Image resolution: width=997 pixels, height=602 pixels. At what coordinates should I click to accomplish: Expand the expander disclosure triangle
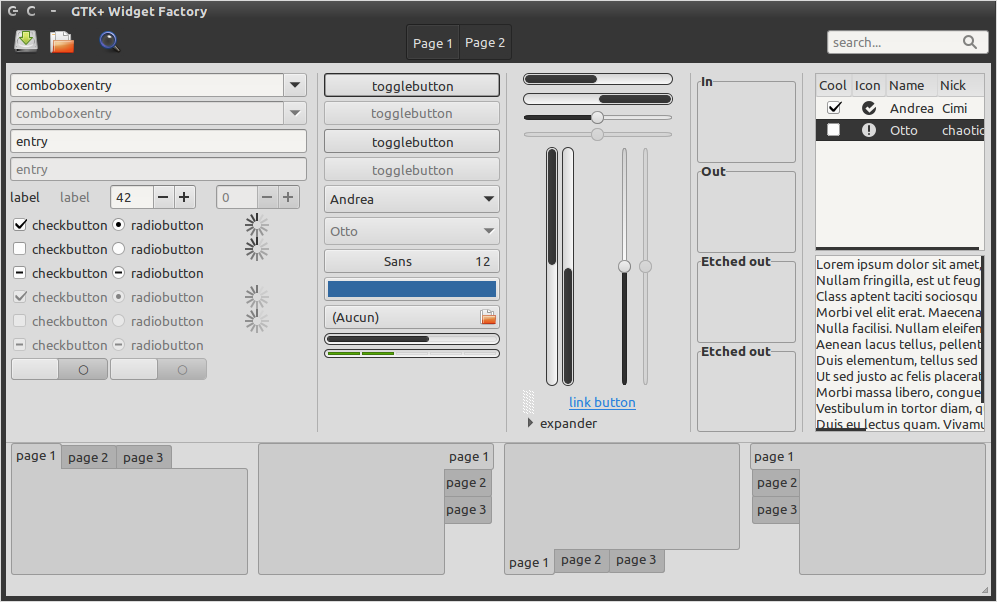[530, 423]
